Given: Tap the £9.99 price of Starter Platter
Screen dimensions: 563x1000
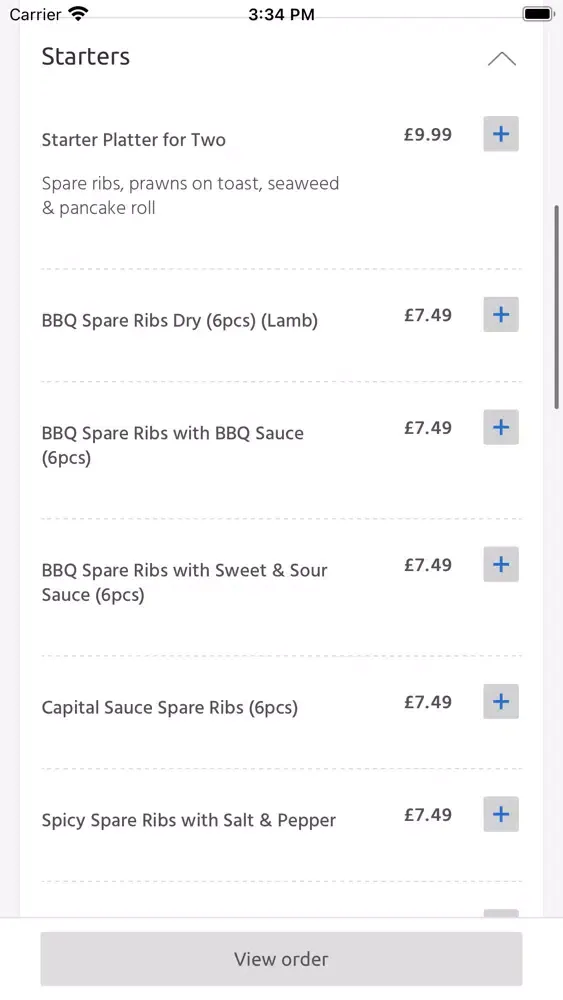Looking at the screenshot, I should point(428,135).
